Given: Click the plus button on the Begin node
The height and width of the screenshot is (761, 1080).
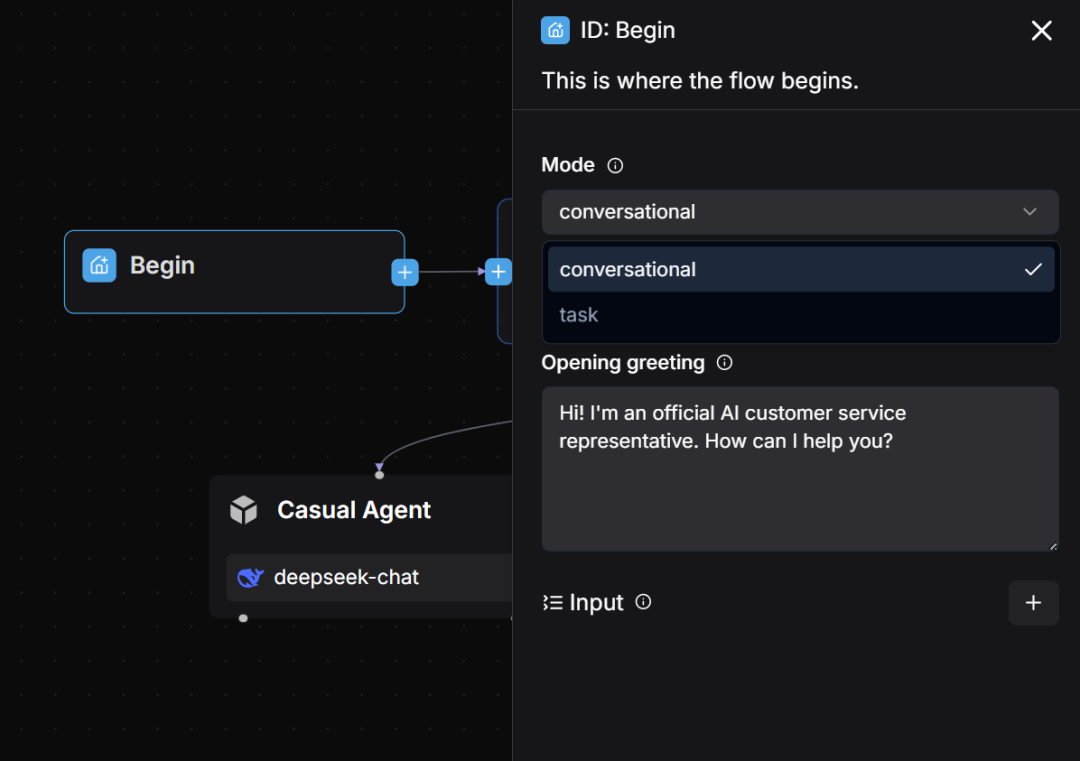Looking at the screenshot, I should 404,271.
